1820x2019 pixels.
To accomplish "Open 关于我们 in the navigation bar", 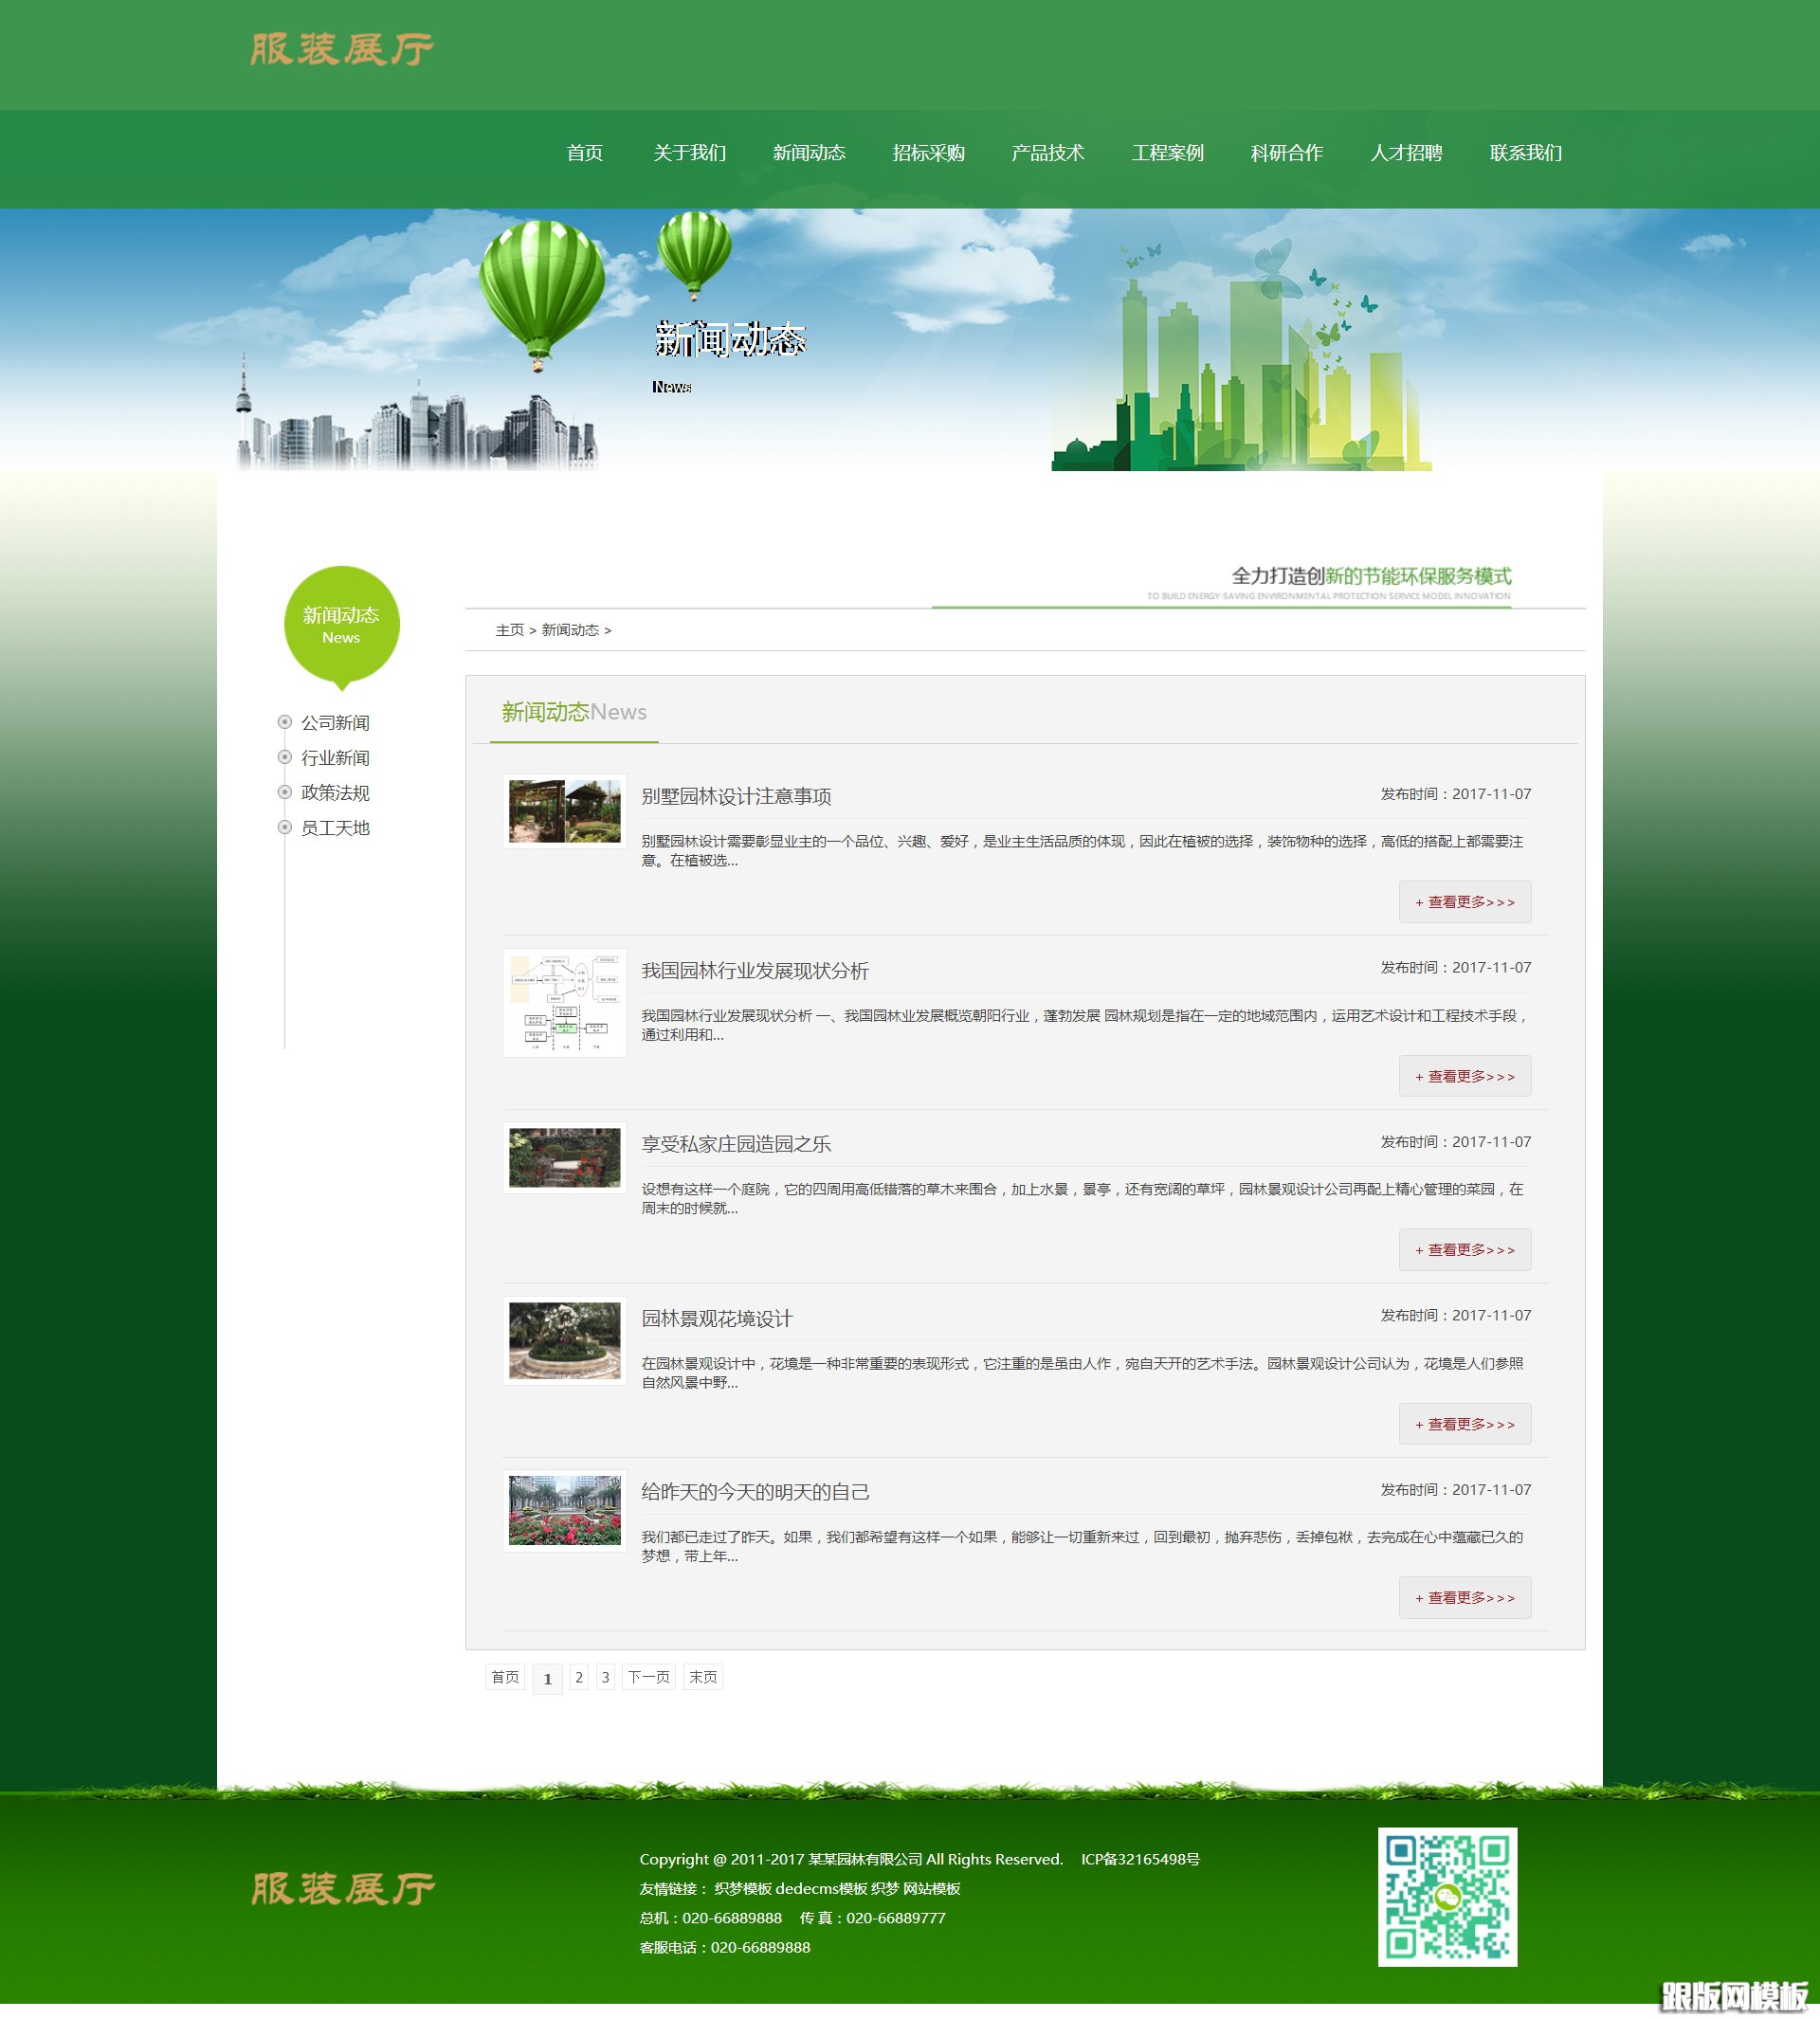I will [689, 153].
